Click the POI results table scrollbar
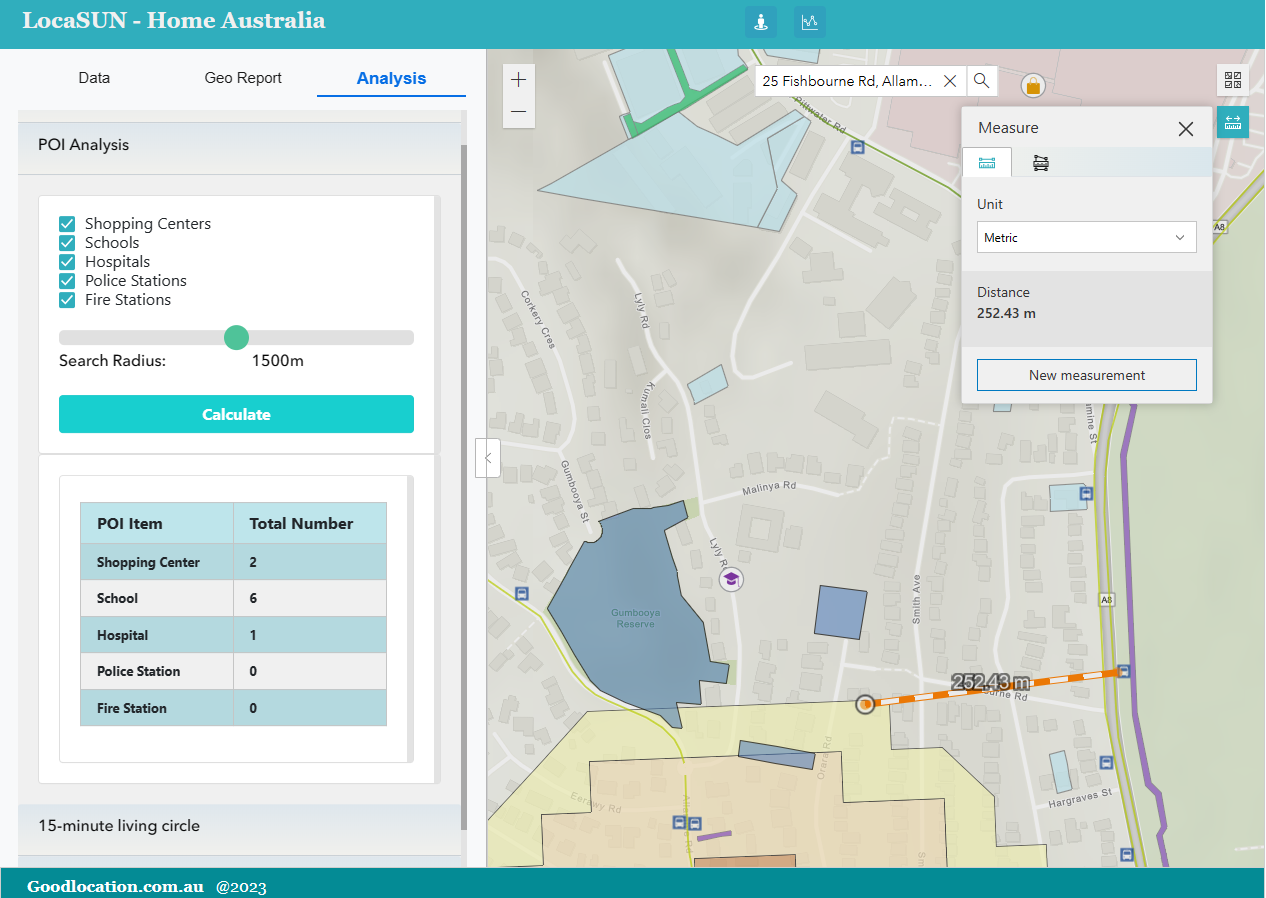 (x=410, y=620)
